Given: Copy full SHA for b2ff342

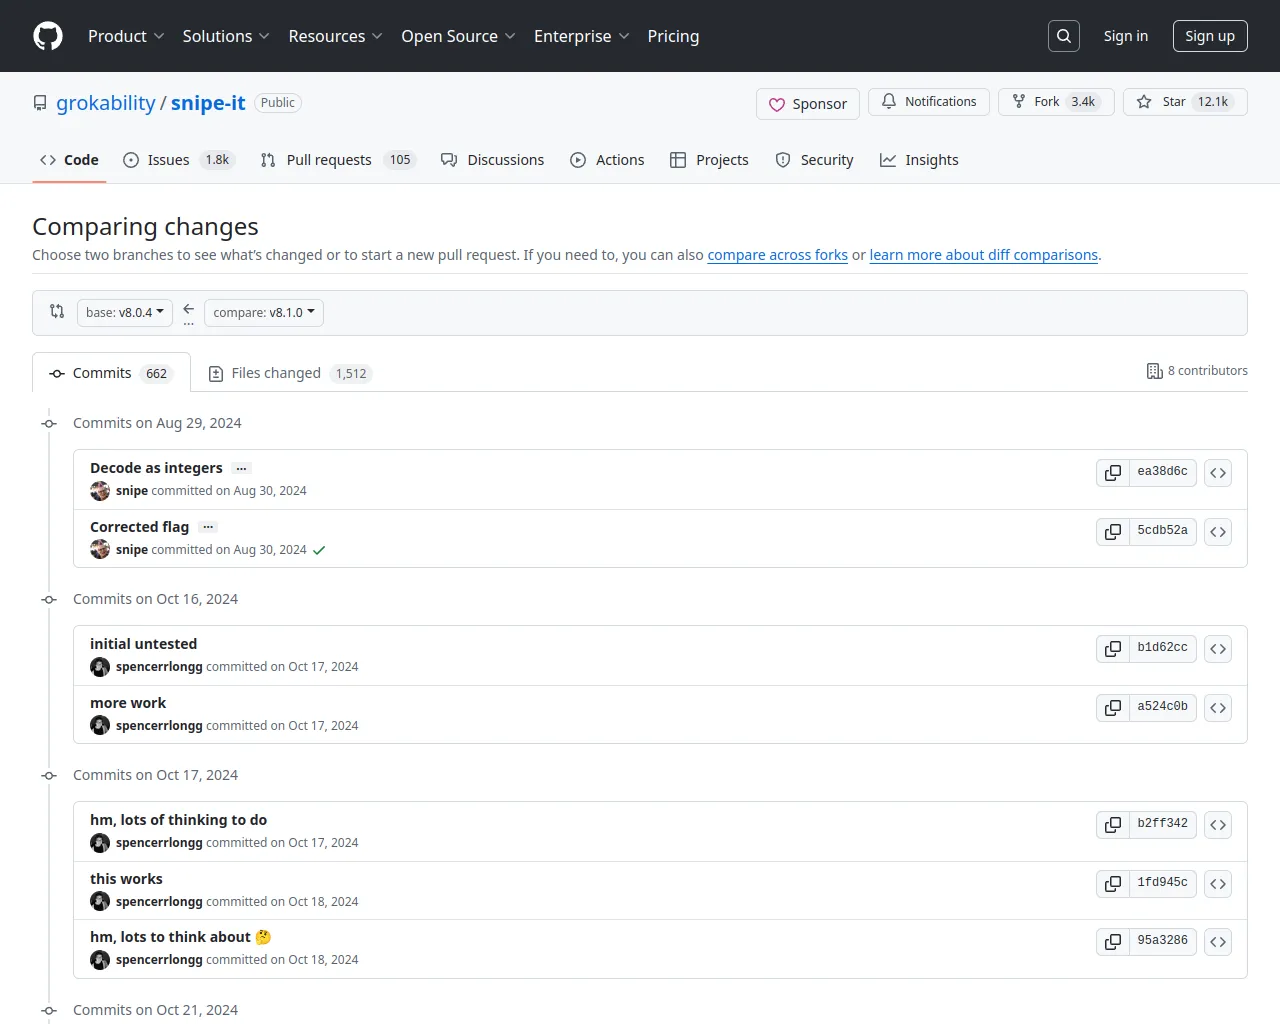Looking at the screenshot, I should pyautogui.click(x=1113, y=824).
